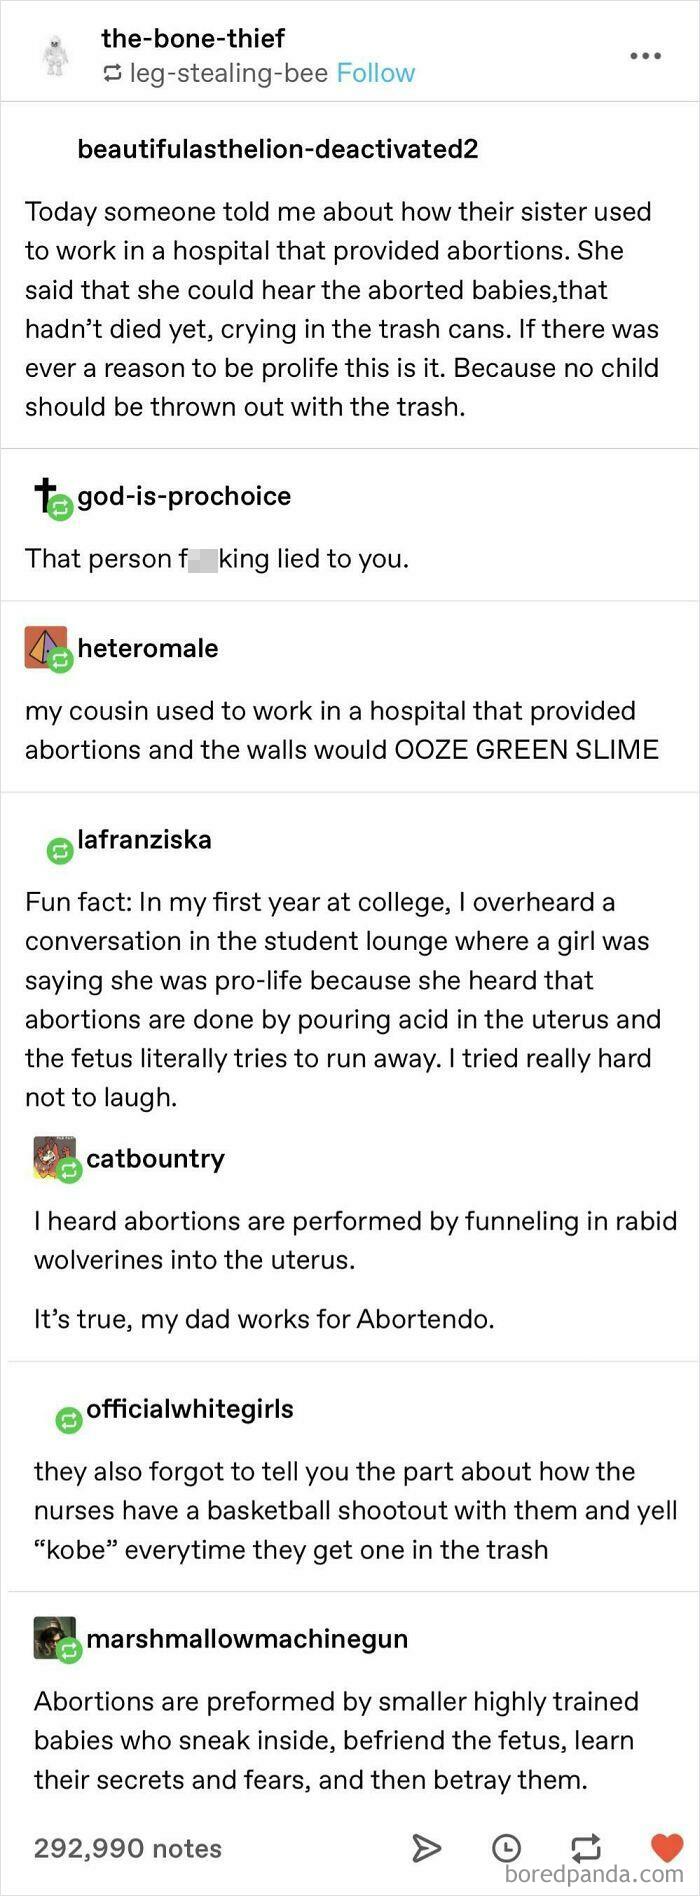Open post activity with the clock icon
Image resolution: width=700 pixels, height=1896 pixels.
click(x=508, y=1847)
